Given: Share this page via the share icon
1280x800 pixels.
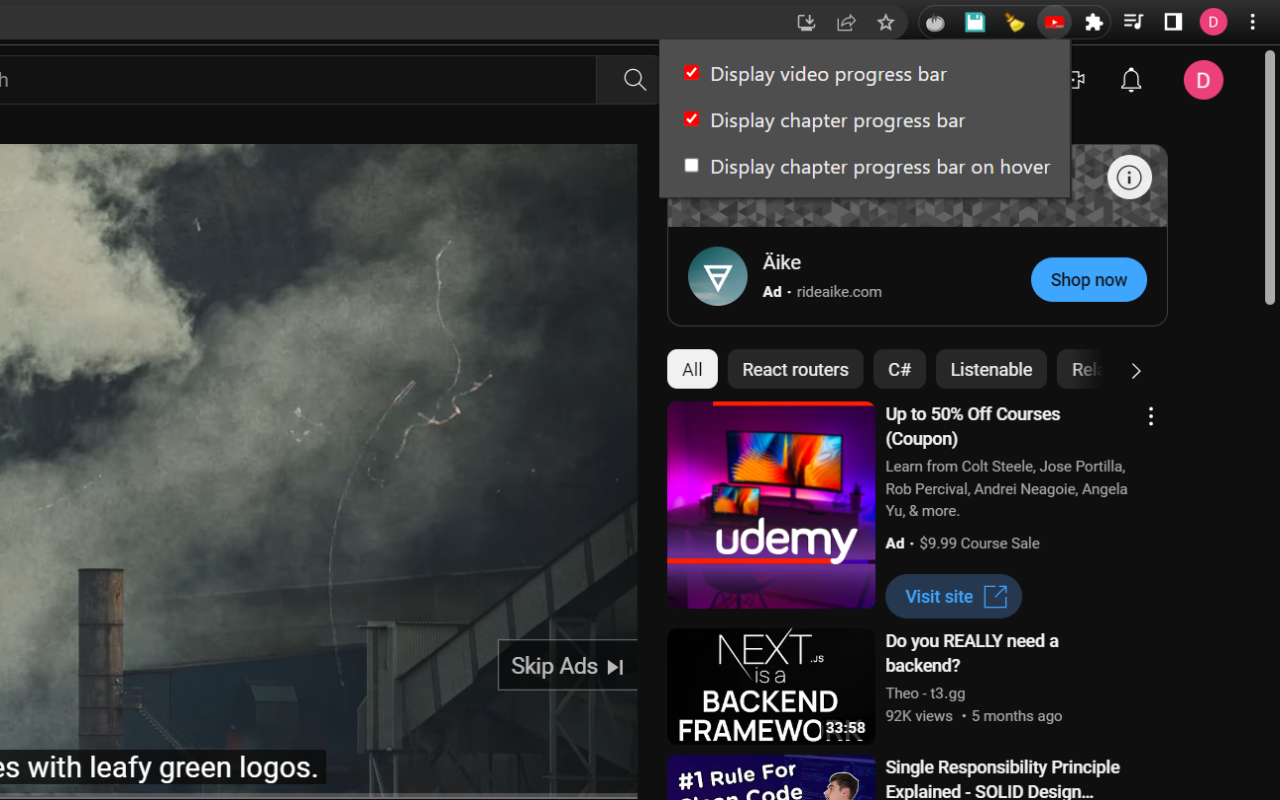Looking at the screenshot, I should pos(846,22).
